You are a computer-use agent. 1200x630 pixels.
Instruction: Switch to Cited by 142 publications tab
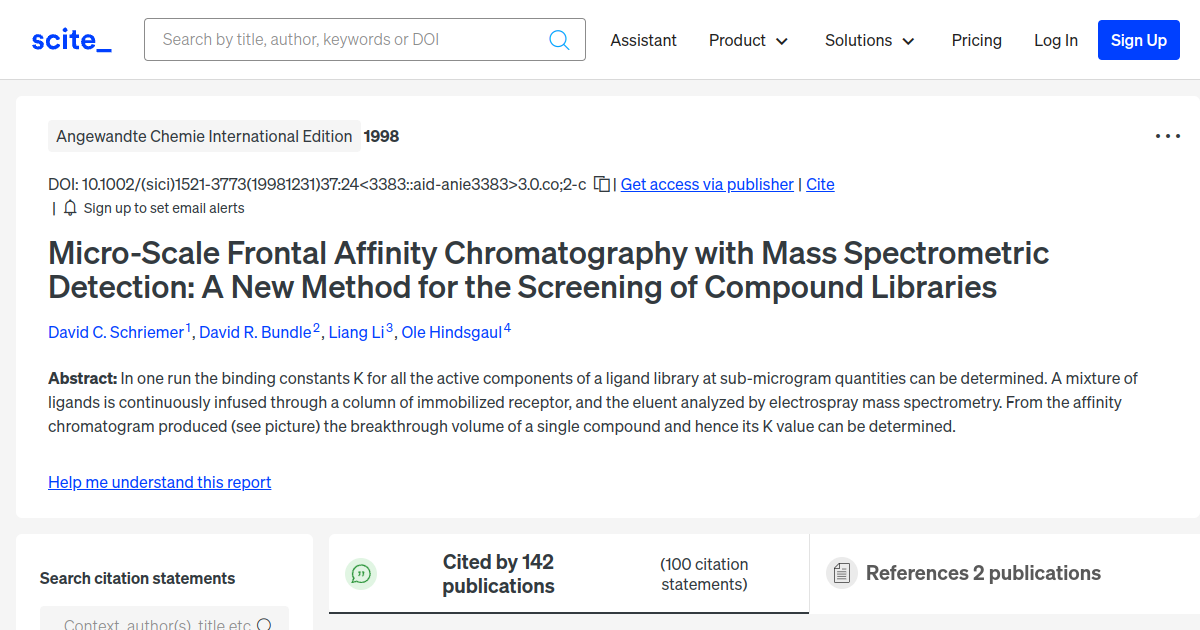498,574
